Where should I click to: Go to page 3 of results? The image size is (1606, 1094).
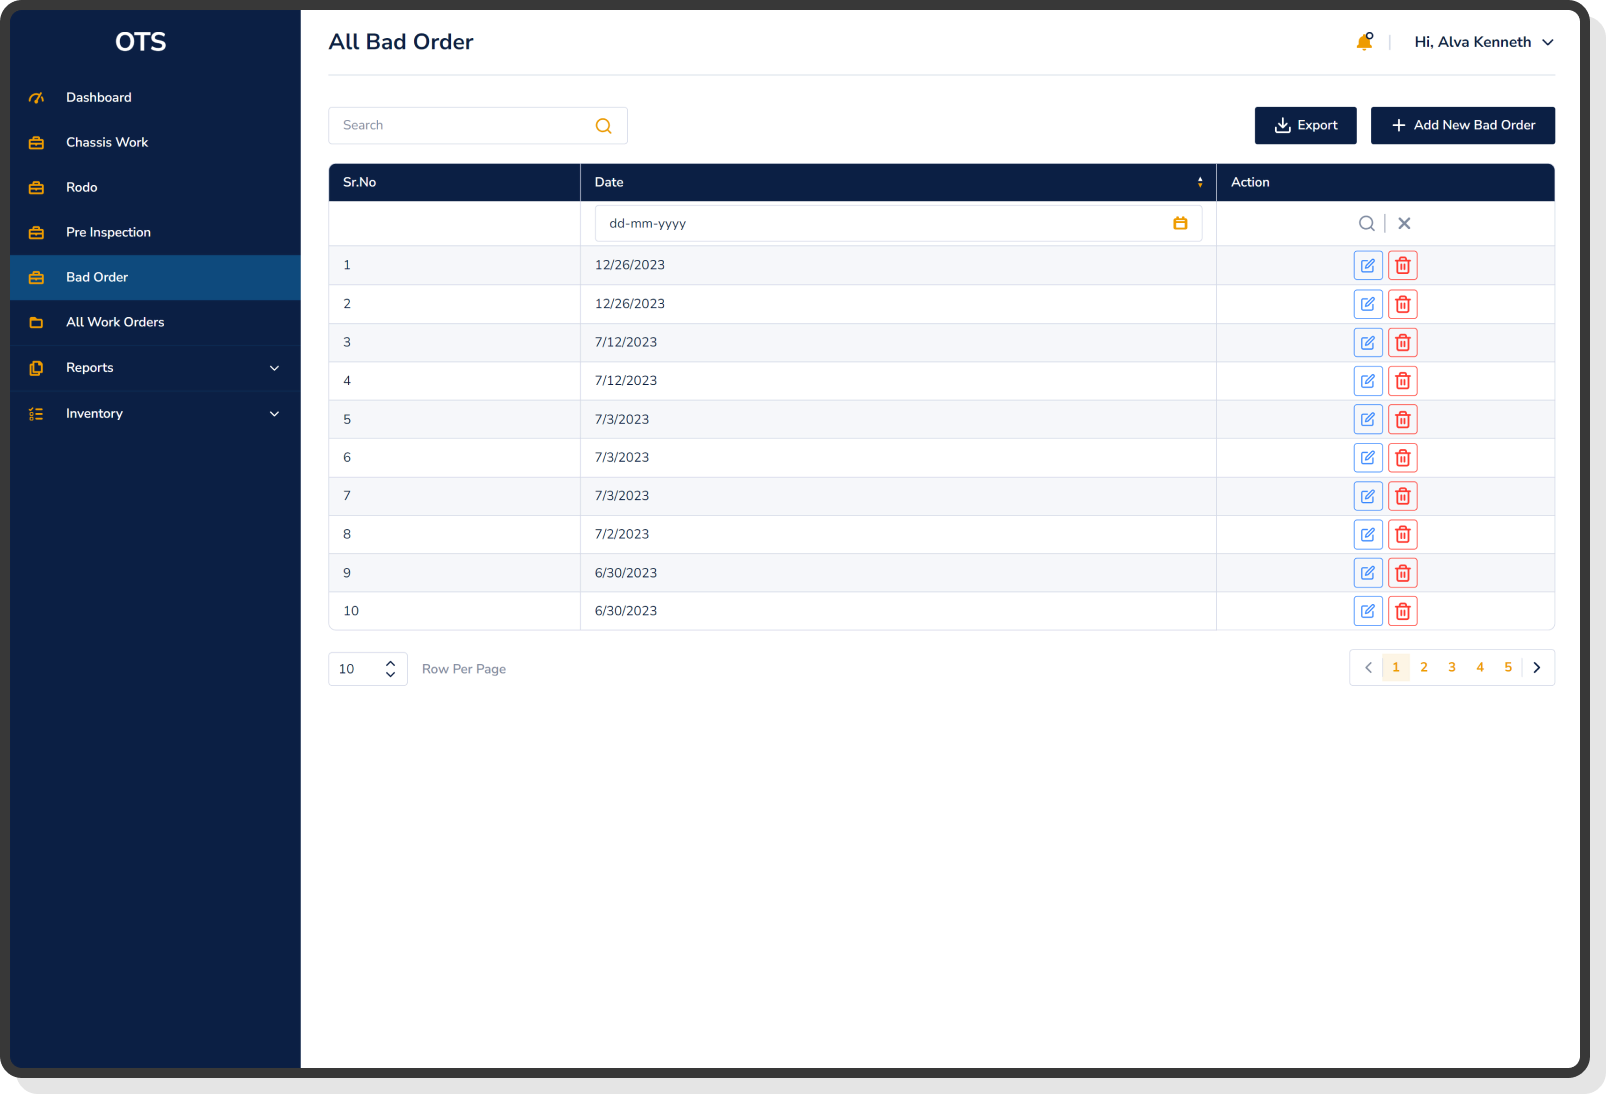[1451, 667]
